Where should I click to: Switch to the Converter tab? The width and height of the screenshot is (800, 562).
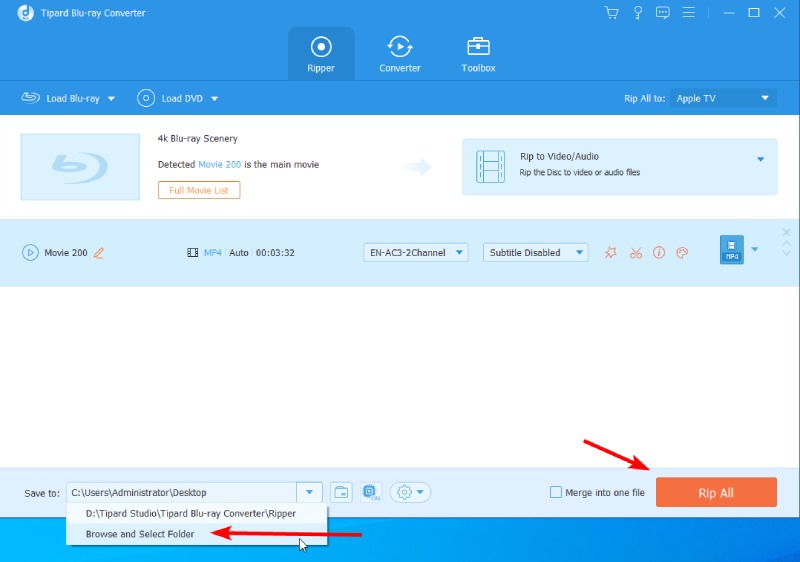click(399, 54)
